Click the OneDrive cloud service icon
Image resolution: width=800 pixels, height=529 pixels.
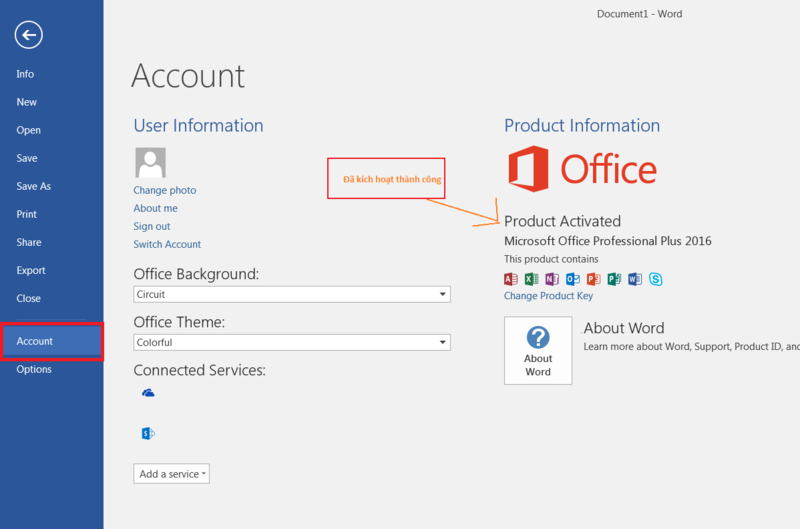pyautogui.click(x=148, y=393)
